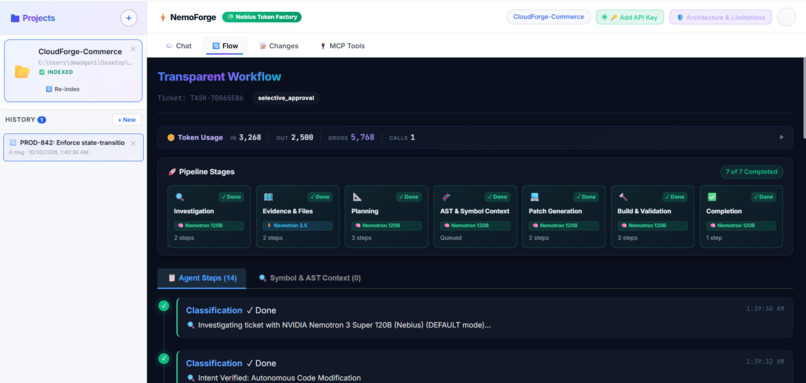Click the gross token count 5,768
The width and height of the screenshot is (806, 383).
click(362, 137)
